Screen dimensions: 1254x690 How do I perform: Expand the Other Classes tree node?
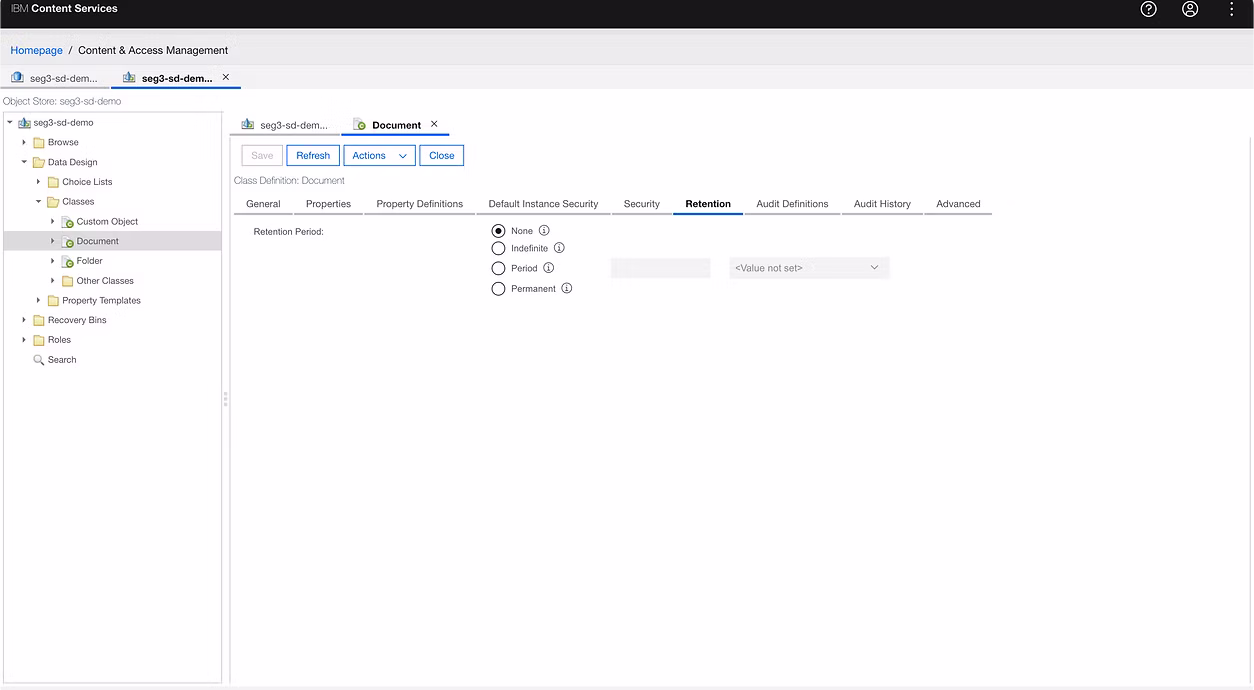coord(53,281)
